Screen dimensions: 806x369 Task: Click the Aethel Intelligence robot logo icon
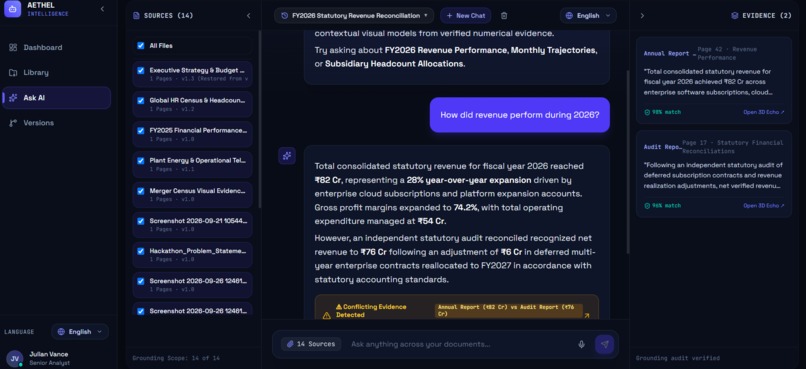(x=13, y=9)
